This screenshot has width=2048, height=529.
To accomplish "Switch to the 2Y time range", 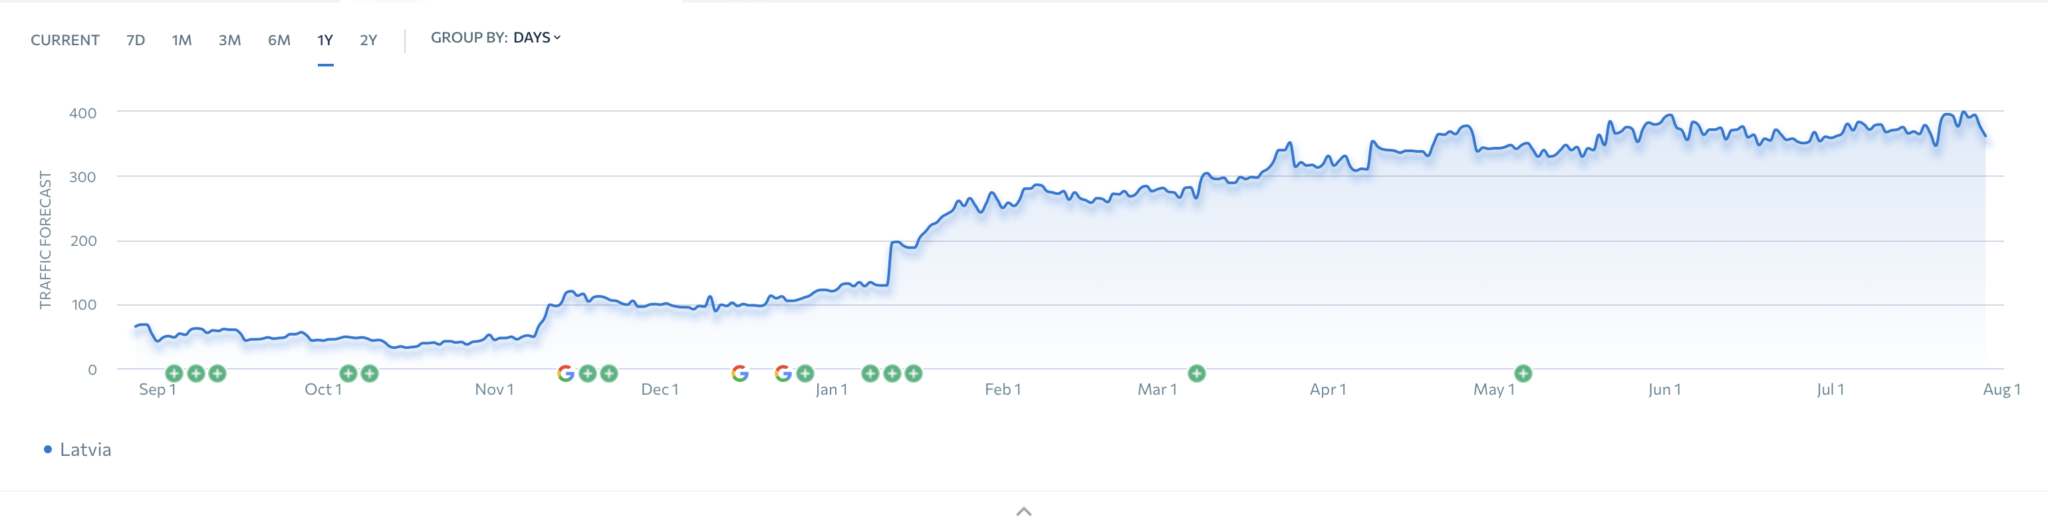I will point(368,40).
